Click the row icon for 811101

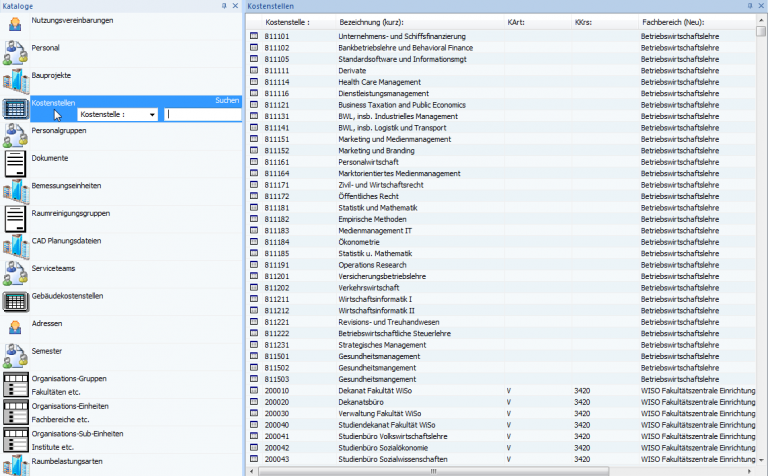point(254,36)
